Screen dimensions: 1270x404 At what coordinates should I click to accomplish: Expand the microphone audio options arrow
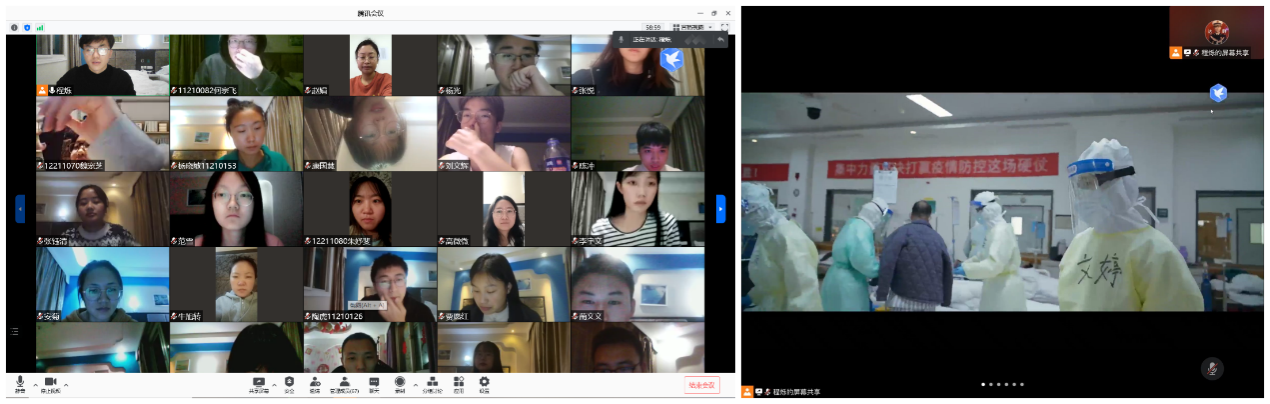point(35,384)
